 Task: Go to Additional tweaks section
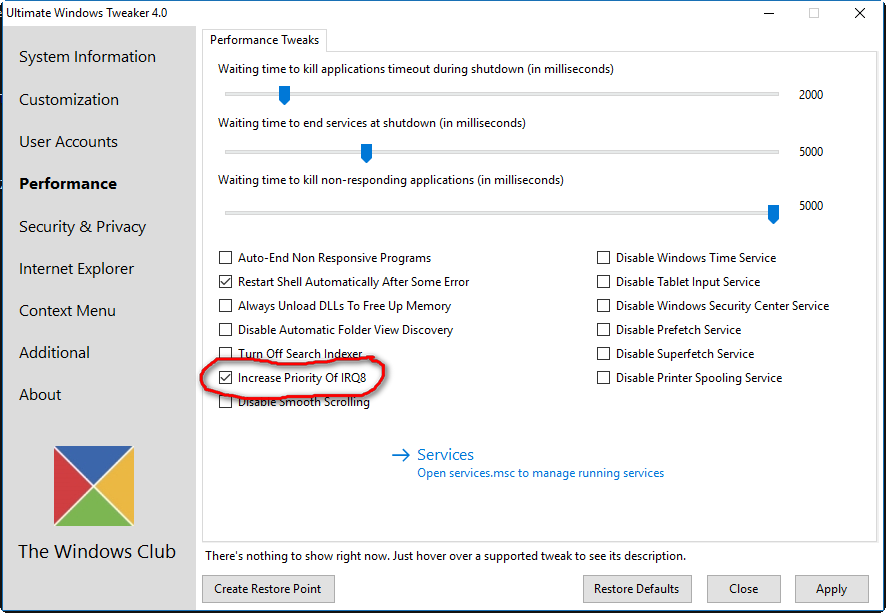[x=54, y=353]
